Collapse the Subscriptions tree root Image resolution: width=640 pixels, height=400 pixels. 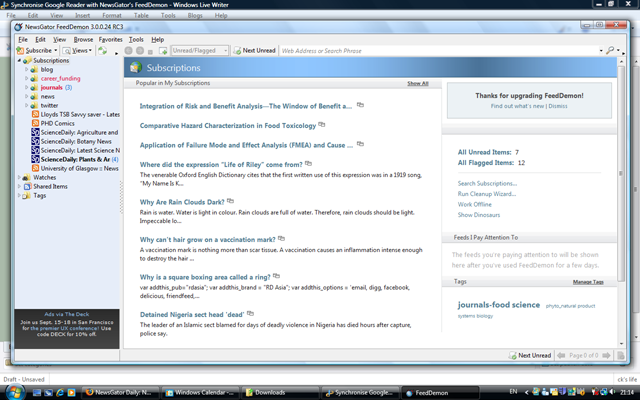pyautogui.click(x=19, y=60)
